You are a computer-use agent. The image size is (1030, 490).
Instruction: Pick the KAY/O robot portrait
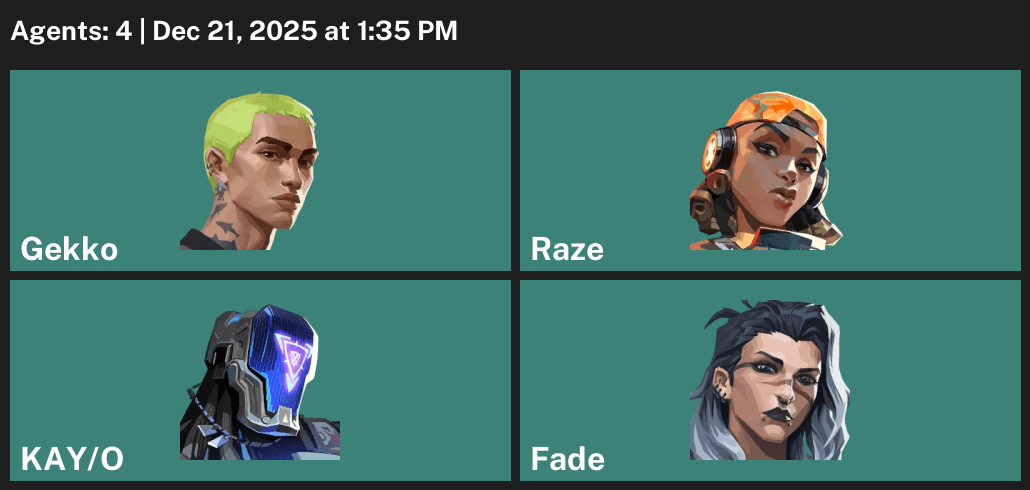[259, 382]
